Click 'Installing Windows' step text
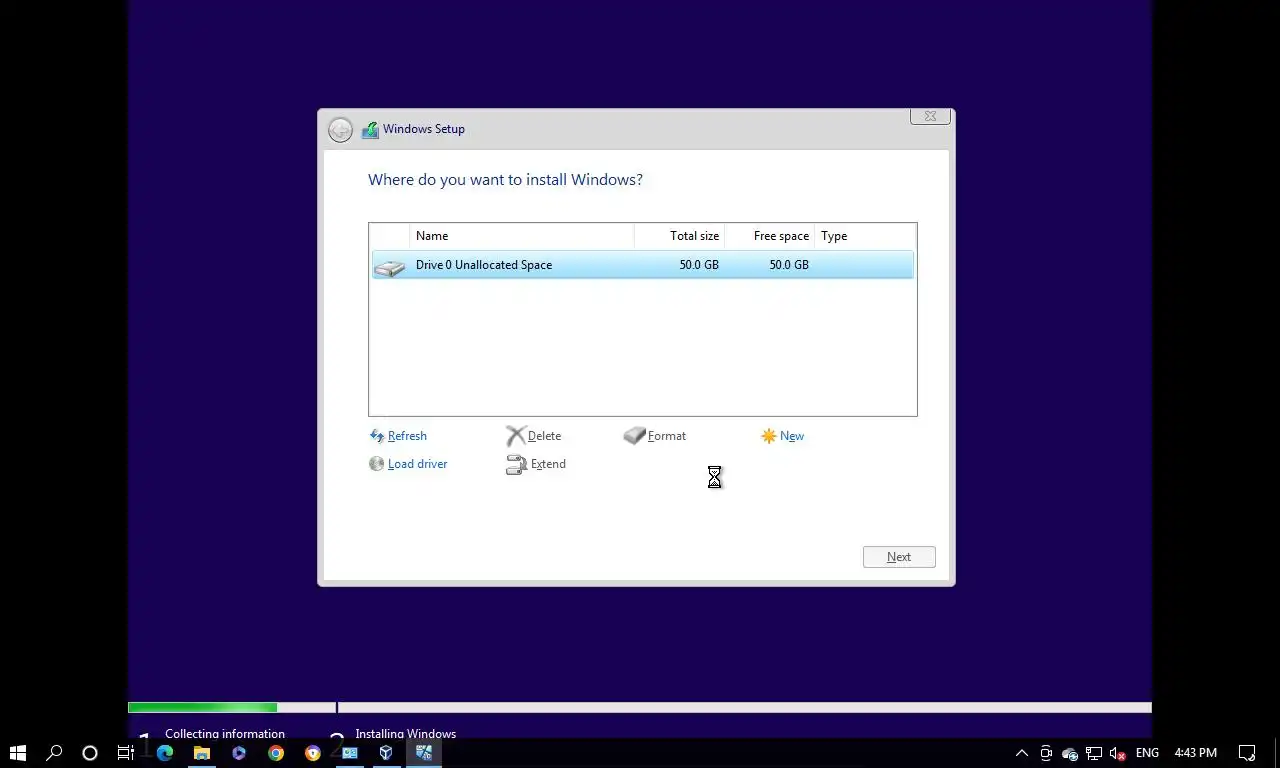 (x=405, y=733)
